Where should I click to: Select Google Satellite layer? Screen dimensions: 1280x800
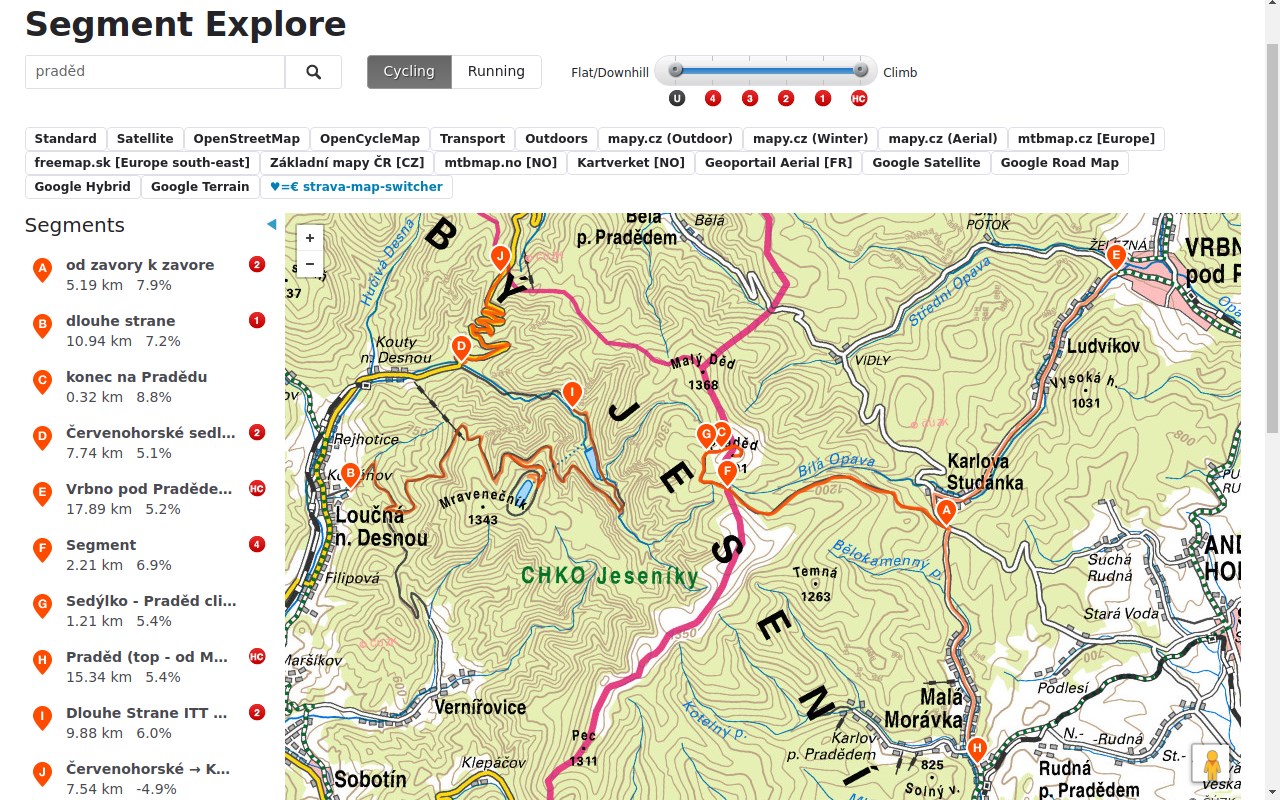(x=927, y=163)
